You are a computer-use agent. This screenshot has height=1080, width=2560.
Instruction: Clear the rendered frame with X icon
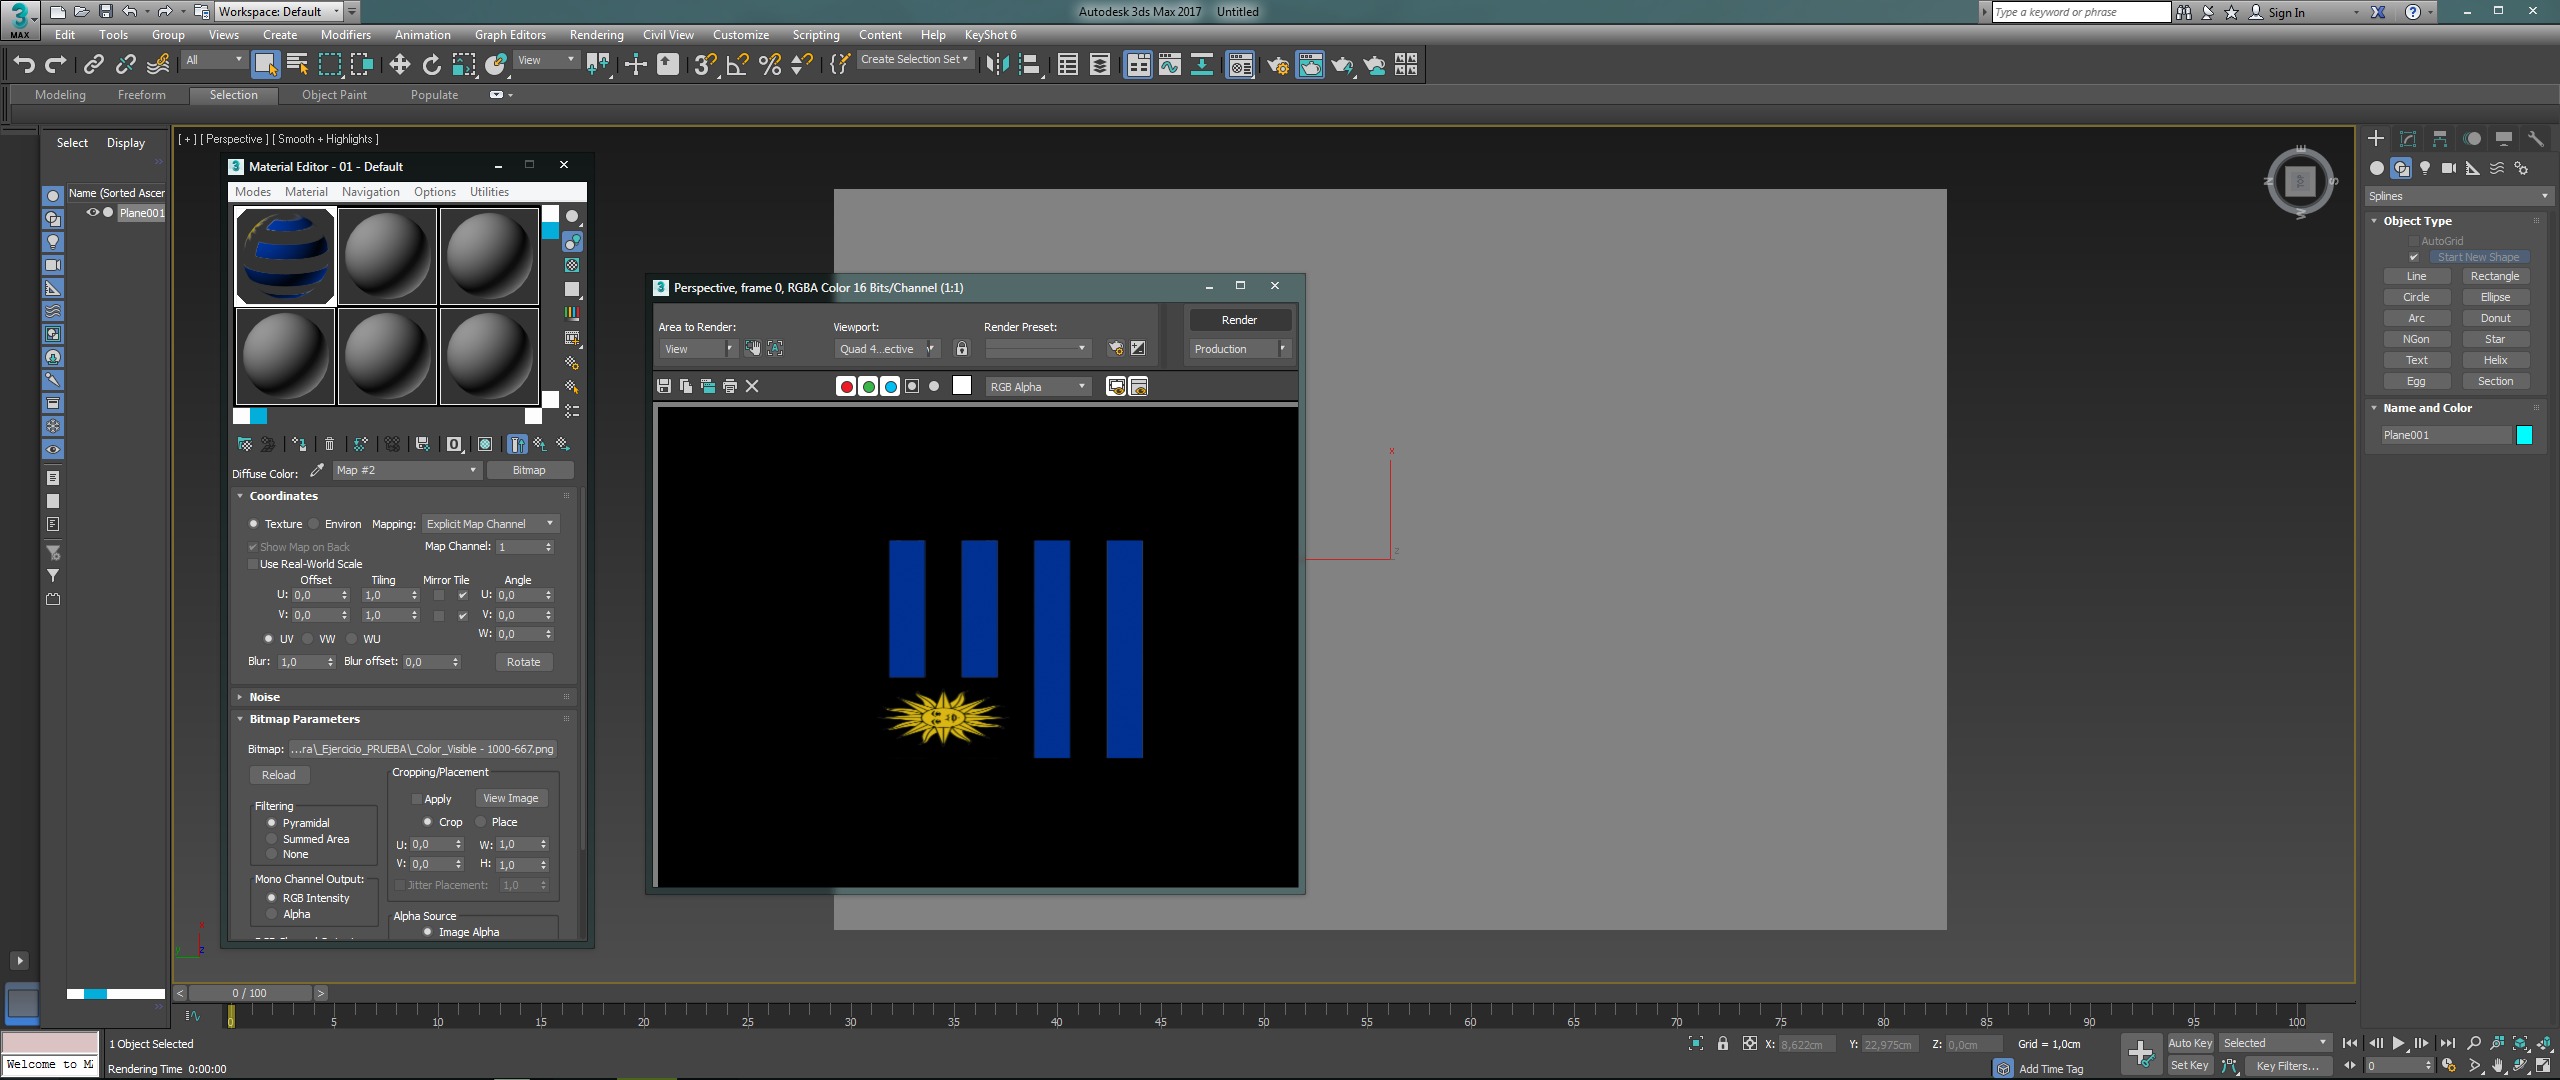[753, 387]
